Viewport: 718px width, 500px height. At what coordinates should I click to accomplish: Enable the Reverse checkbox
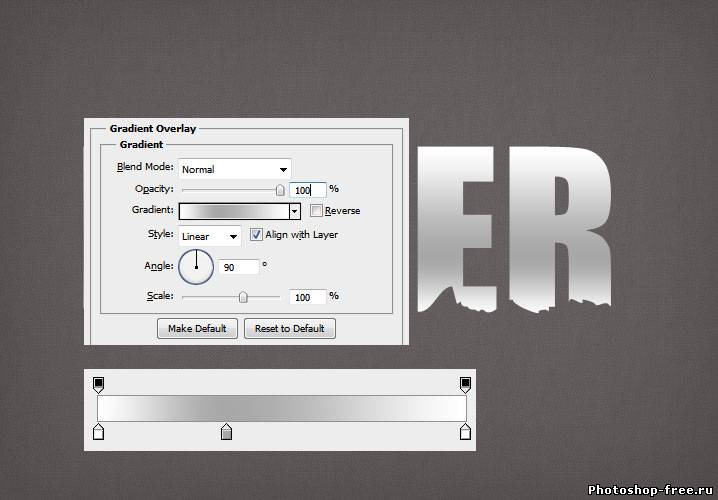click(316, 211)
